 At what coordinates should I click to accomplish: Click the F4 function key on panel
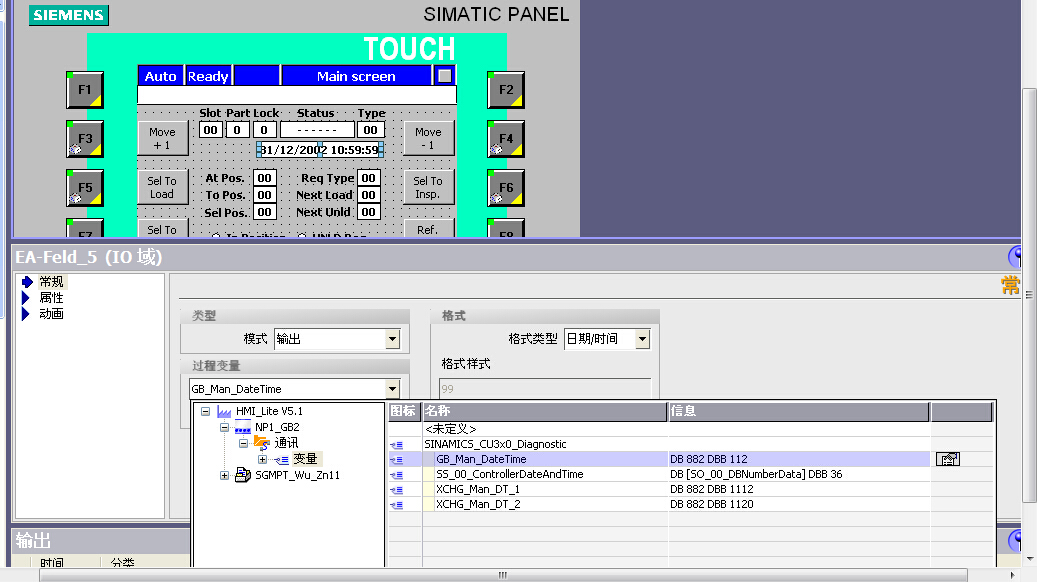(506, 138)
